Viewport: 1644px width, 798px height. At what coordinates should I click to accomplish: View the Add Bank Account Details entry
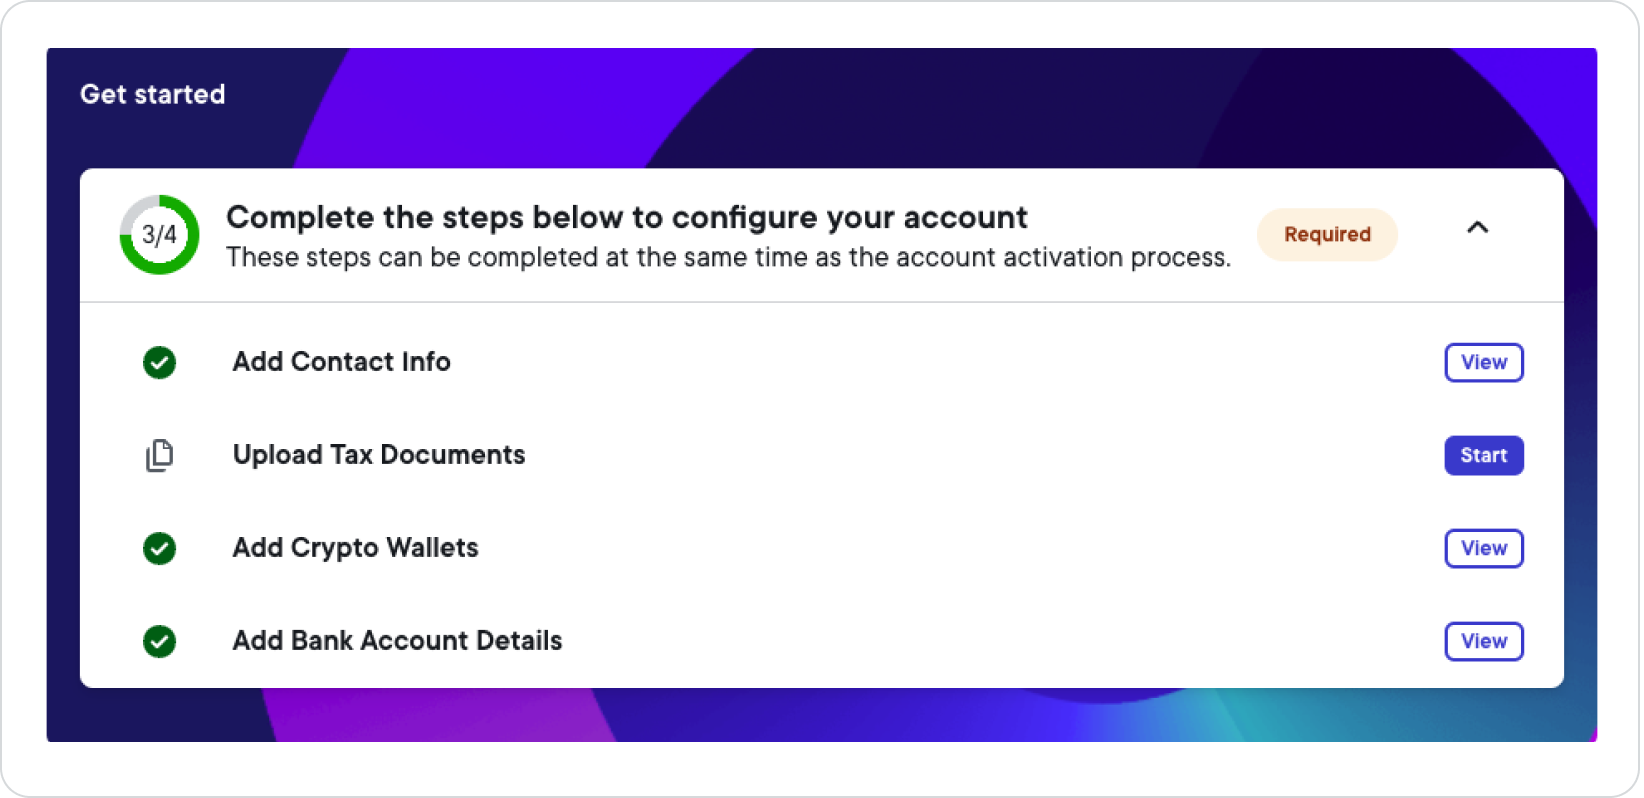click(1484, 641)
